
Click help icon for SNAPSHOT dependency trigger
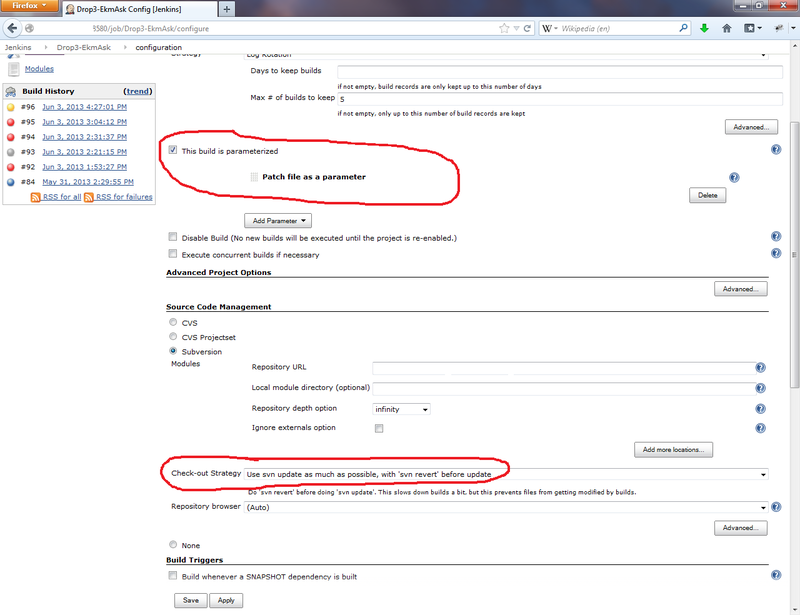click(x=776, y=575)
